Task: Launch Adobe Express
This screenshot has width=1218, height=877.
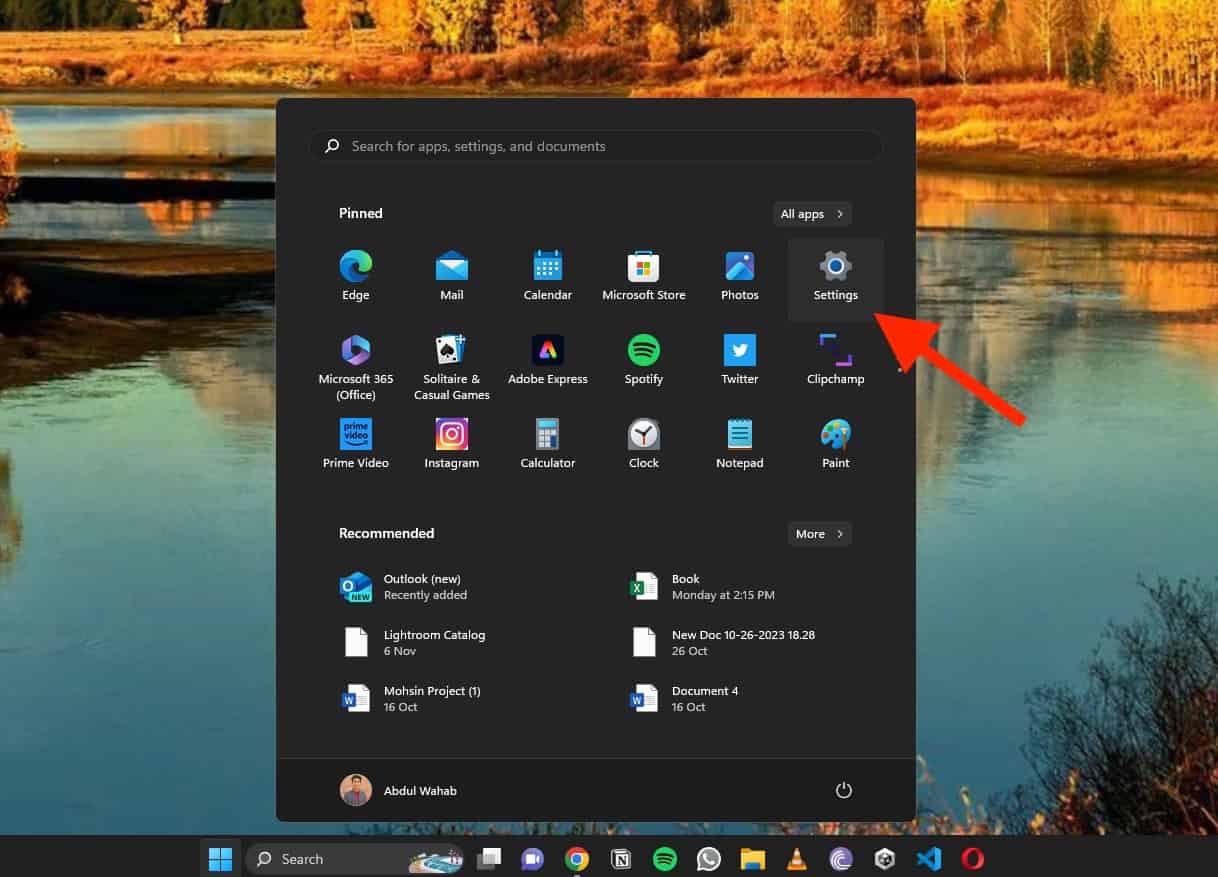Action: (x=547, y=360)
